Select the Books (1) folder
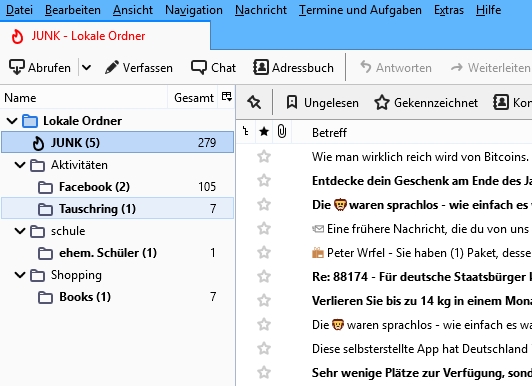This screenshot has height=386, width=532. (117, 297)
